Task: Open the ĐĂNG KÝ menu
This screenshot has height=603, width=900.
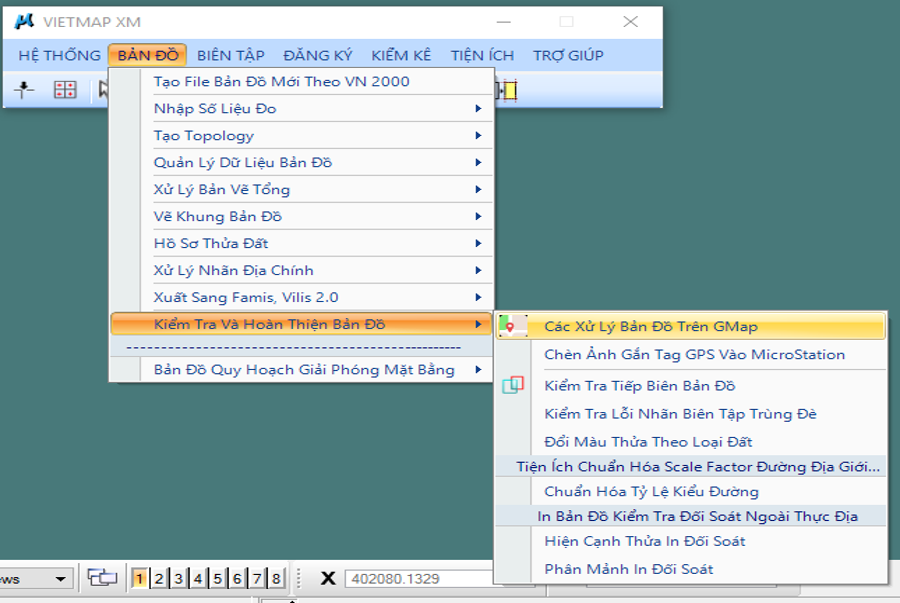Action: pyautogui.click(x=317, y=55)
